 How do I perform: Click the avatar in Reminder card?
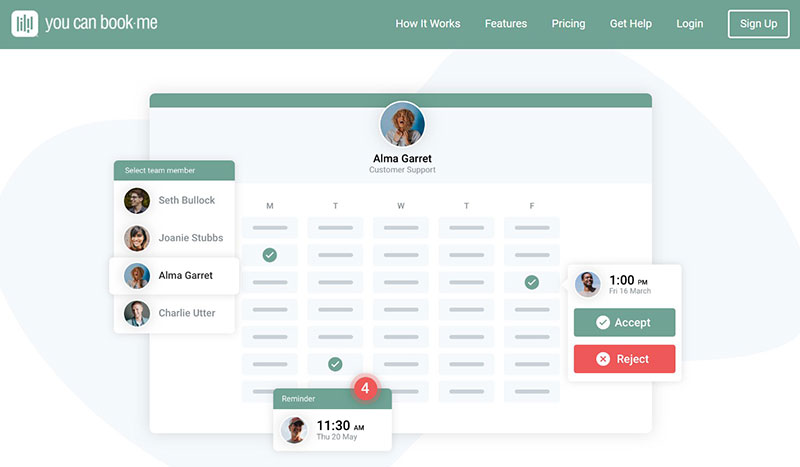(x=294, y=430)
